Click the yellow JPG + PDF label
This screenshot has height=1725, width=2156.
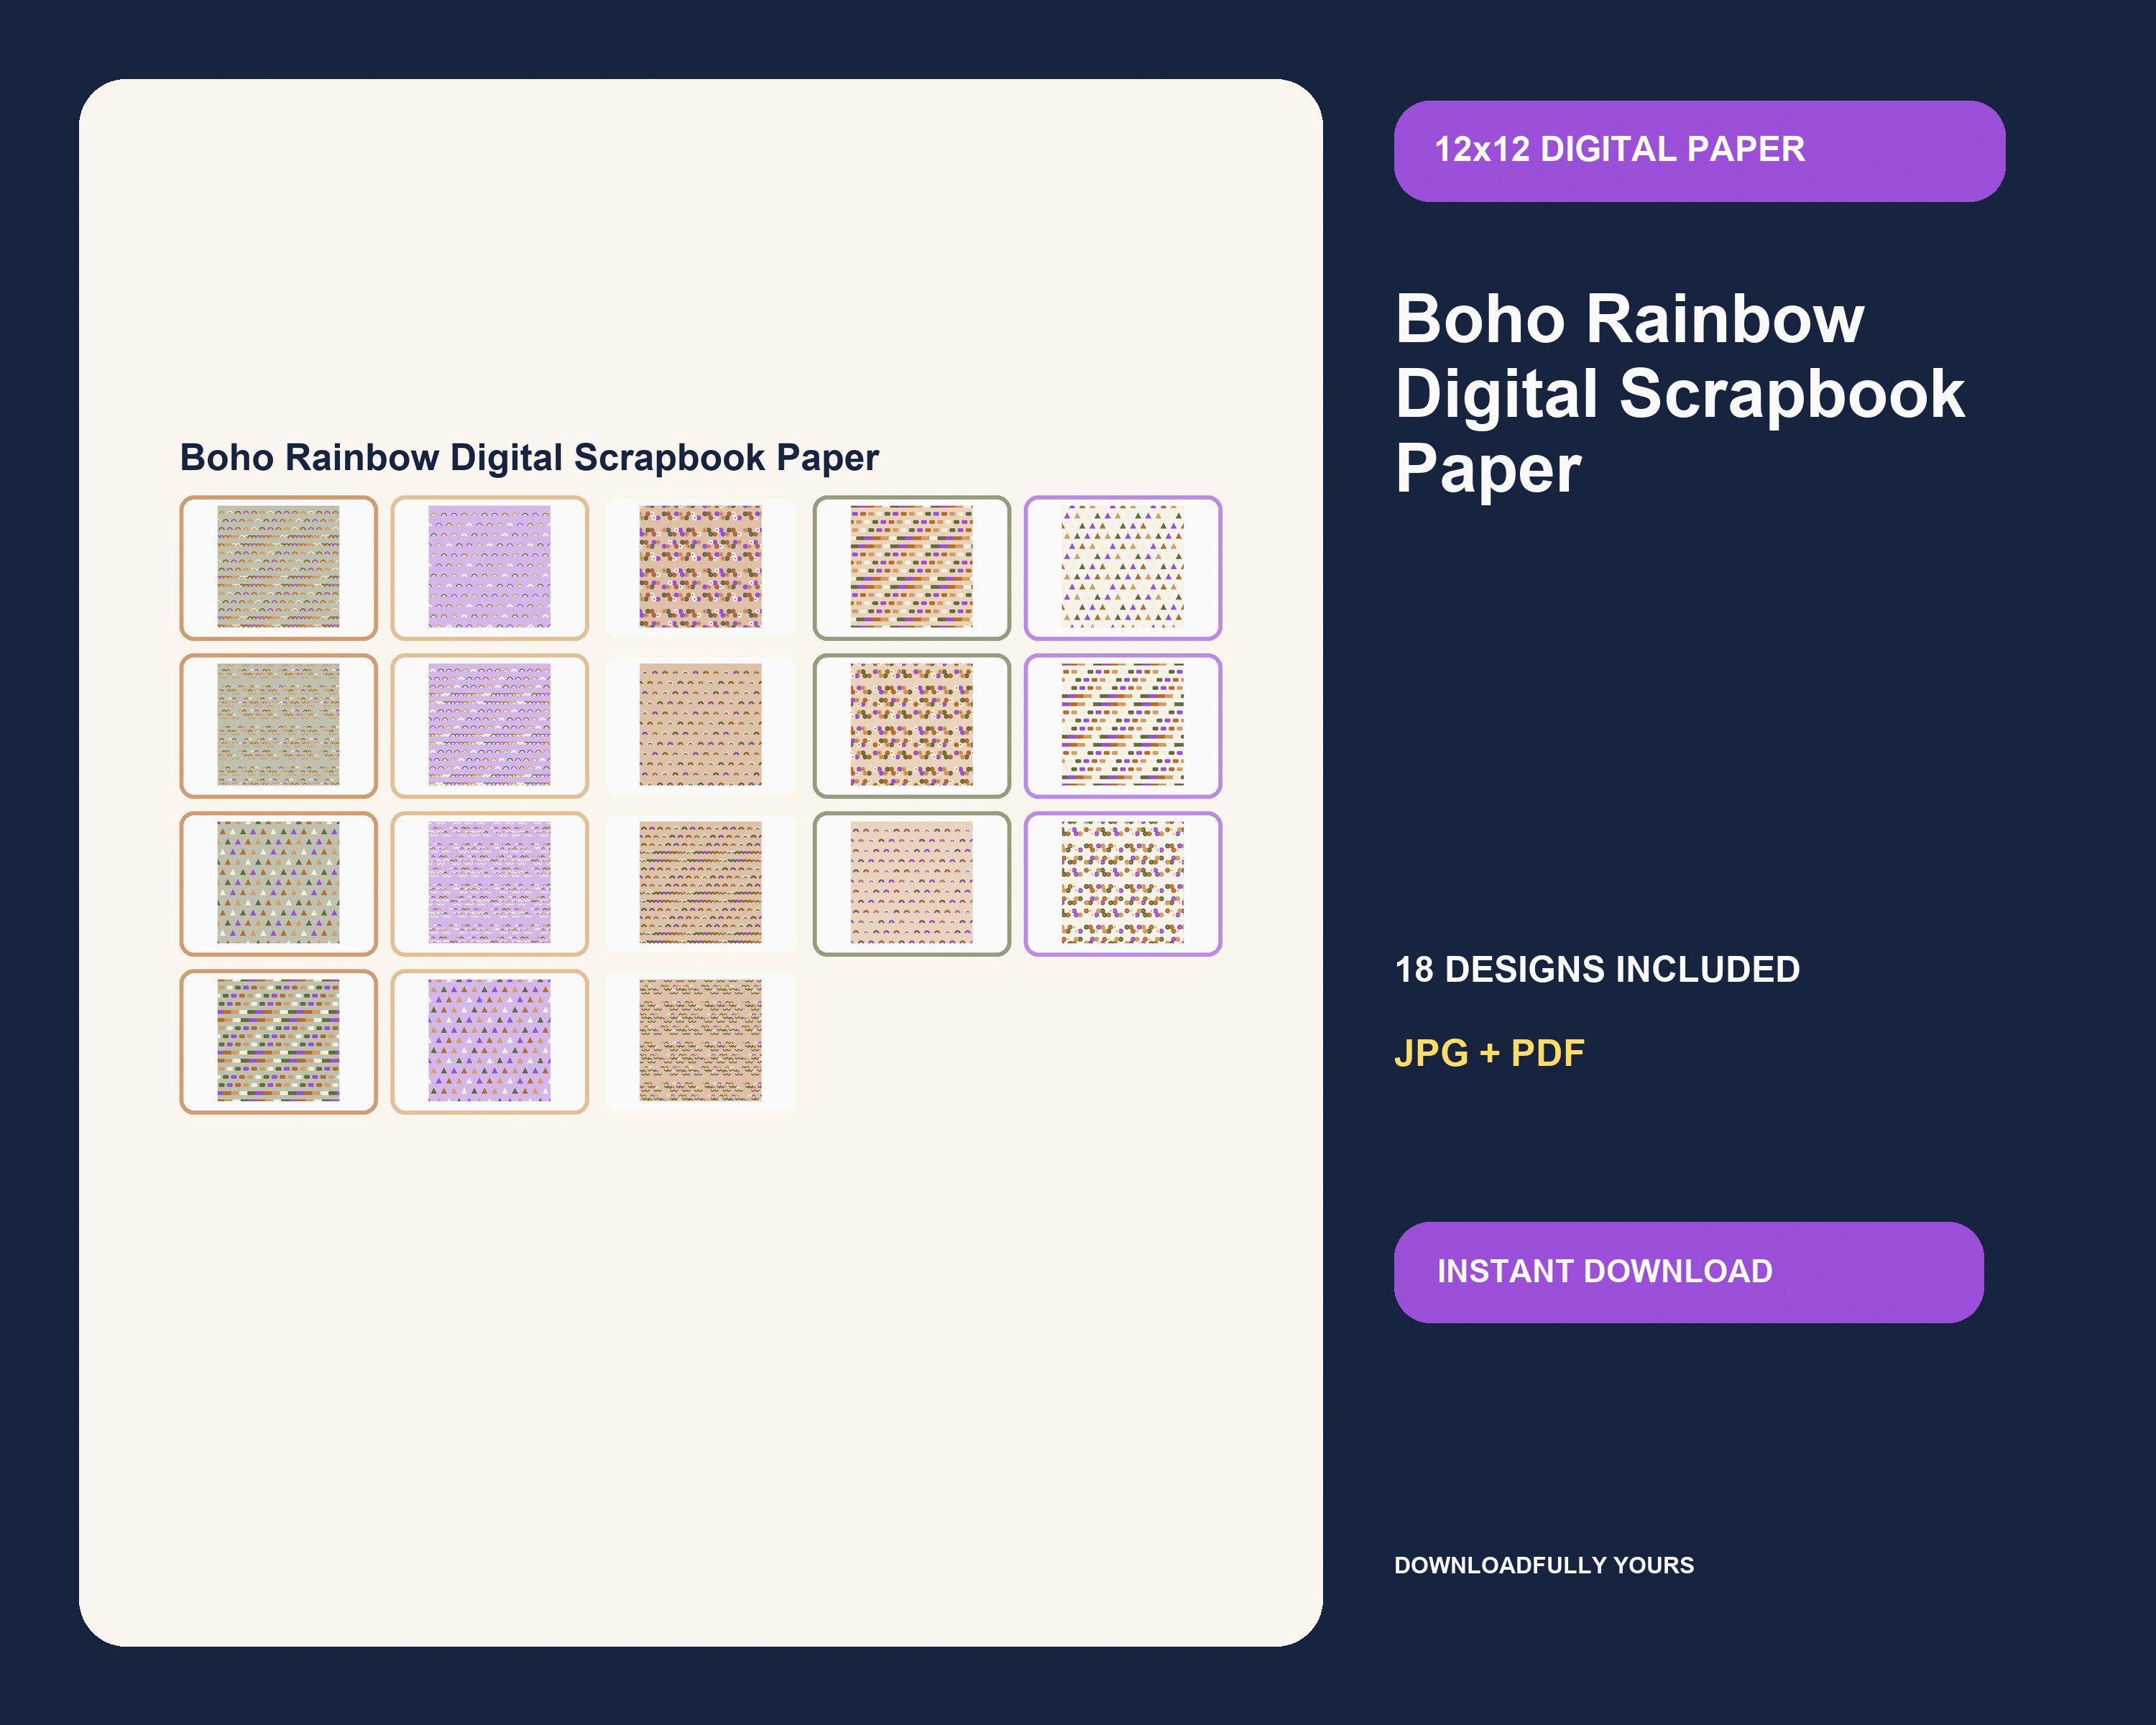coord(1489,1053)
